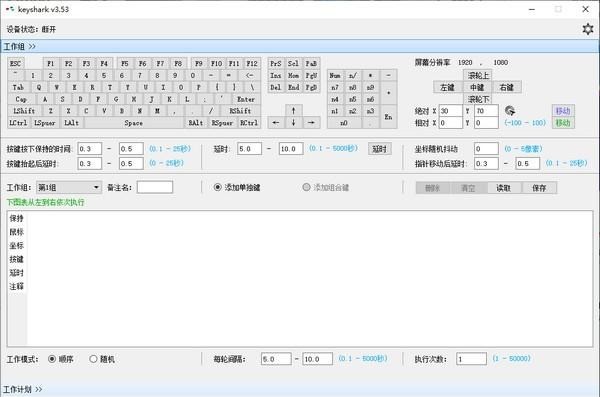This screenshot has height=397, width=600.
Task: Click the cursor position capture icon
Action: (x=510, y=111)
